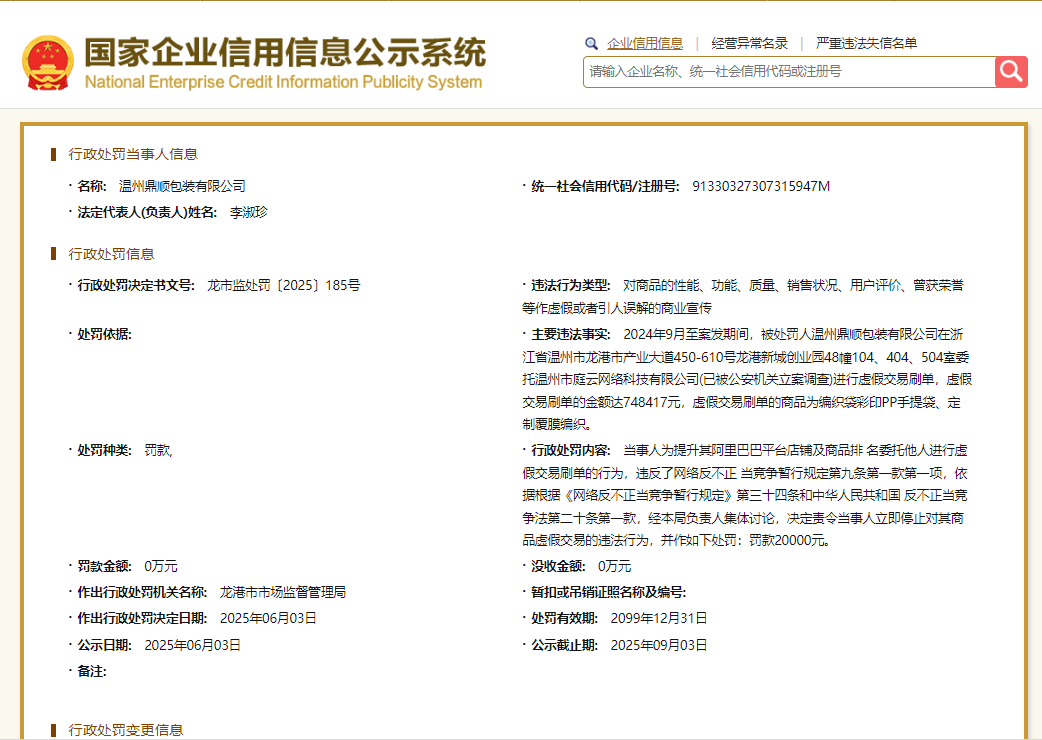The height and width of the screenshot is (740, 1042).
Task: Click the 公示截止期 value 2025年09月03日
Action: (659, 645)
